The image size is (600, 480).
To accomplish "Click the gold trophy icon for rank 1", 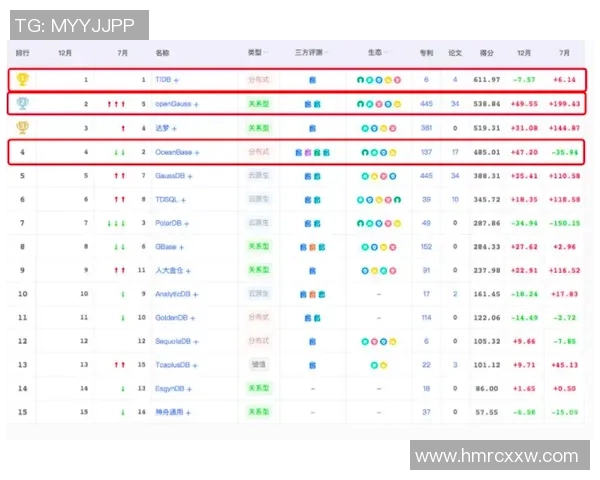I will (x=22, y=79).
